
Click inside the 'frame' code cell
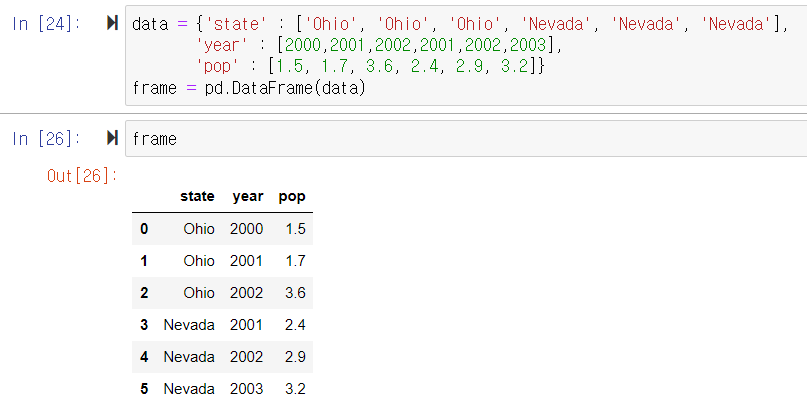pos(466,139)
